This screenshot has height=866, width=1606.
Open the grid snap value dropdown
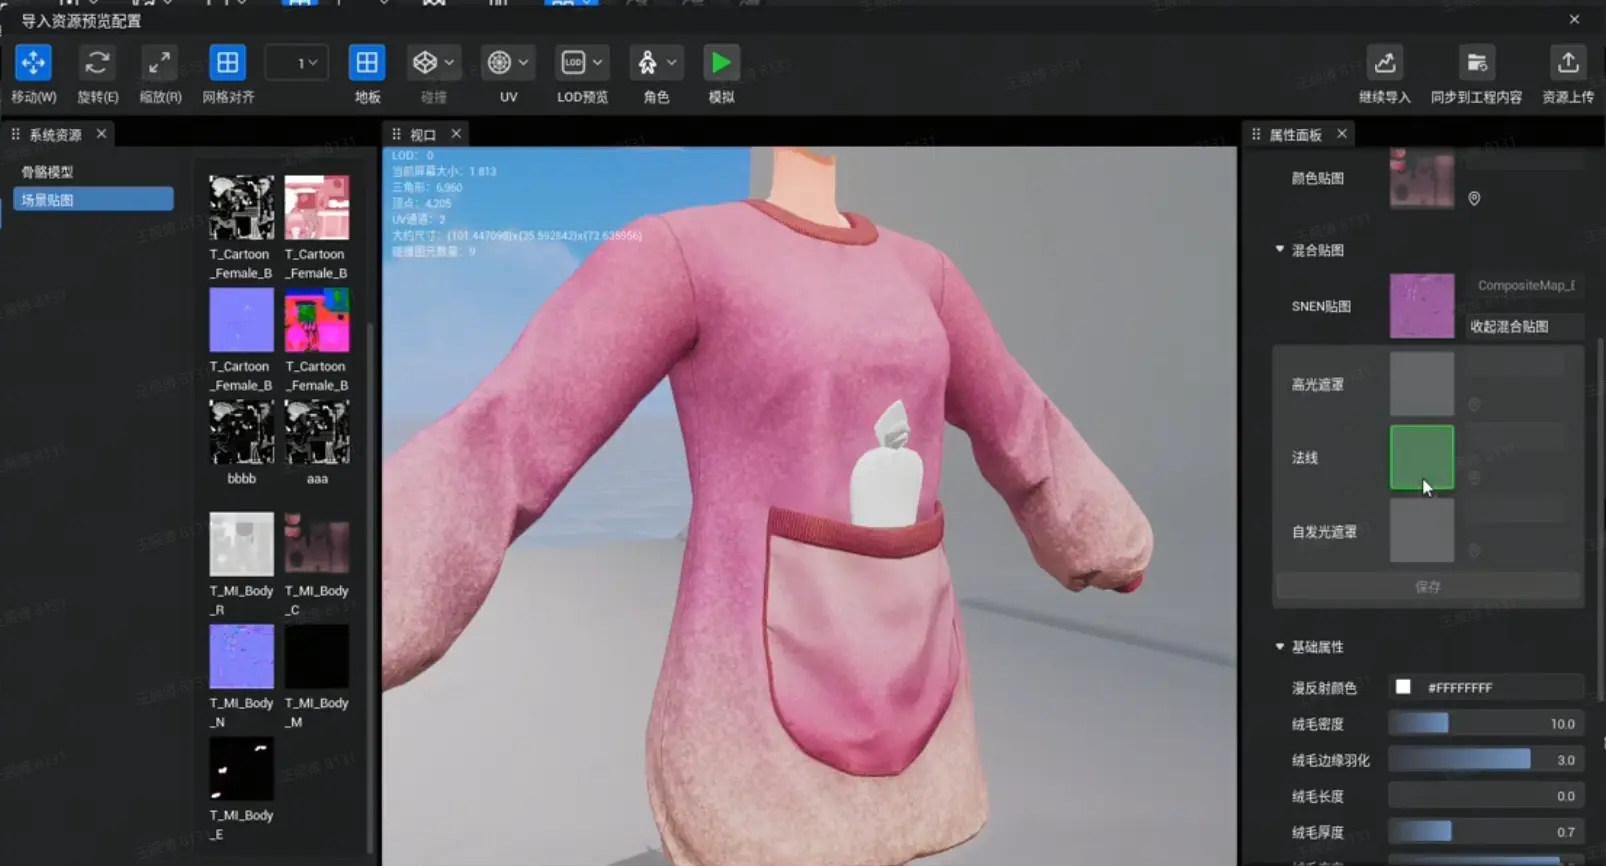click(x=297, y=63)
